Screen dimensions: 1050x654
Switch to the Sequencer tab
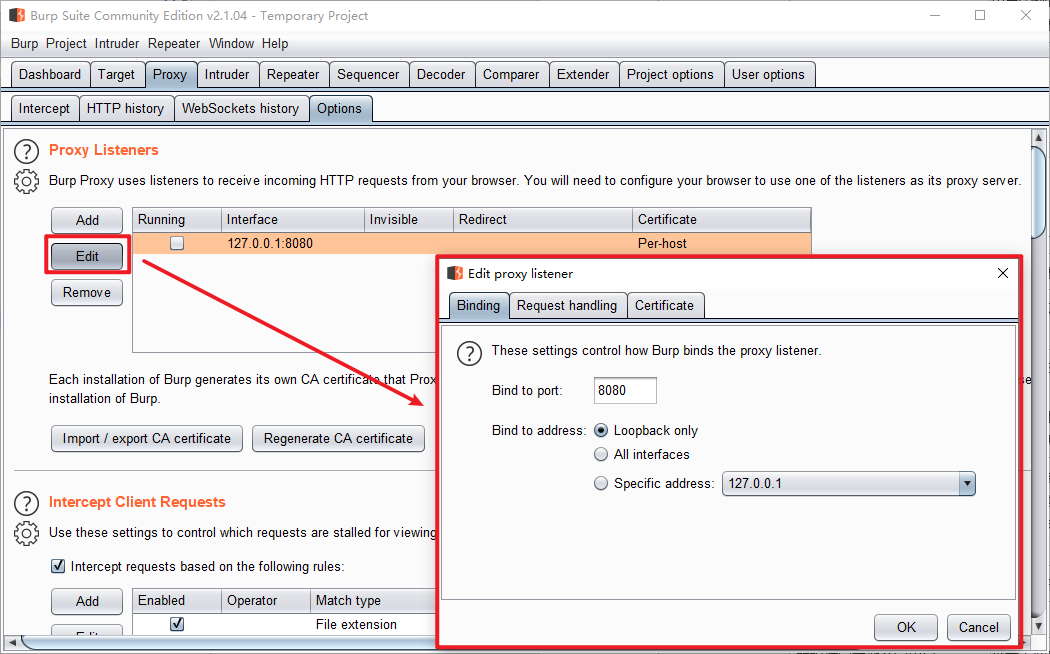coord(368,74)
